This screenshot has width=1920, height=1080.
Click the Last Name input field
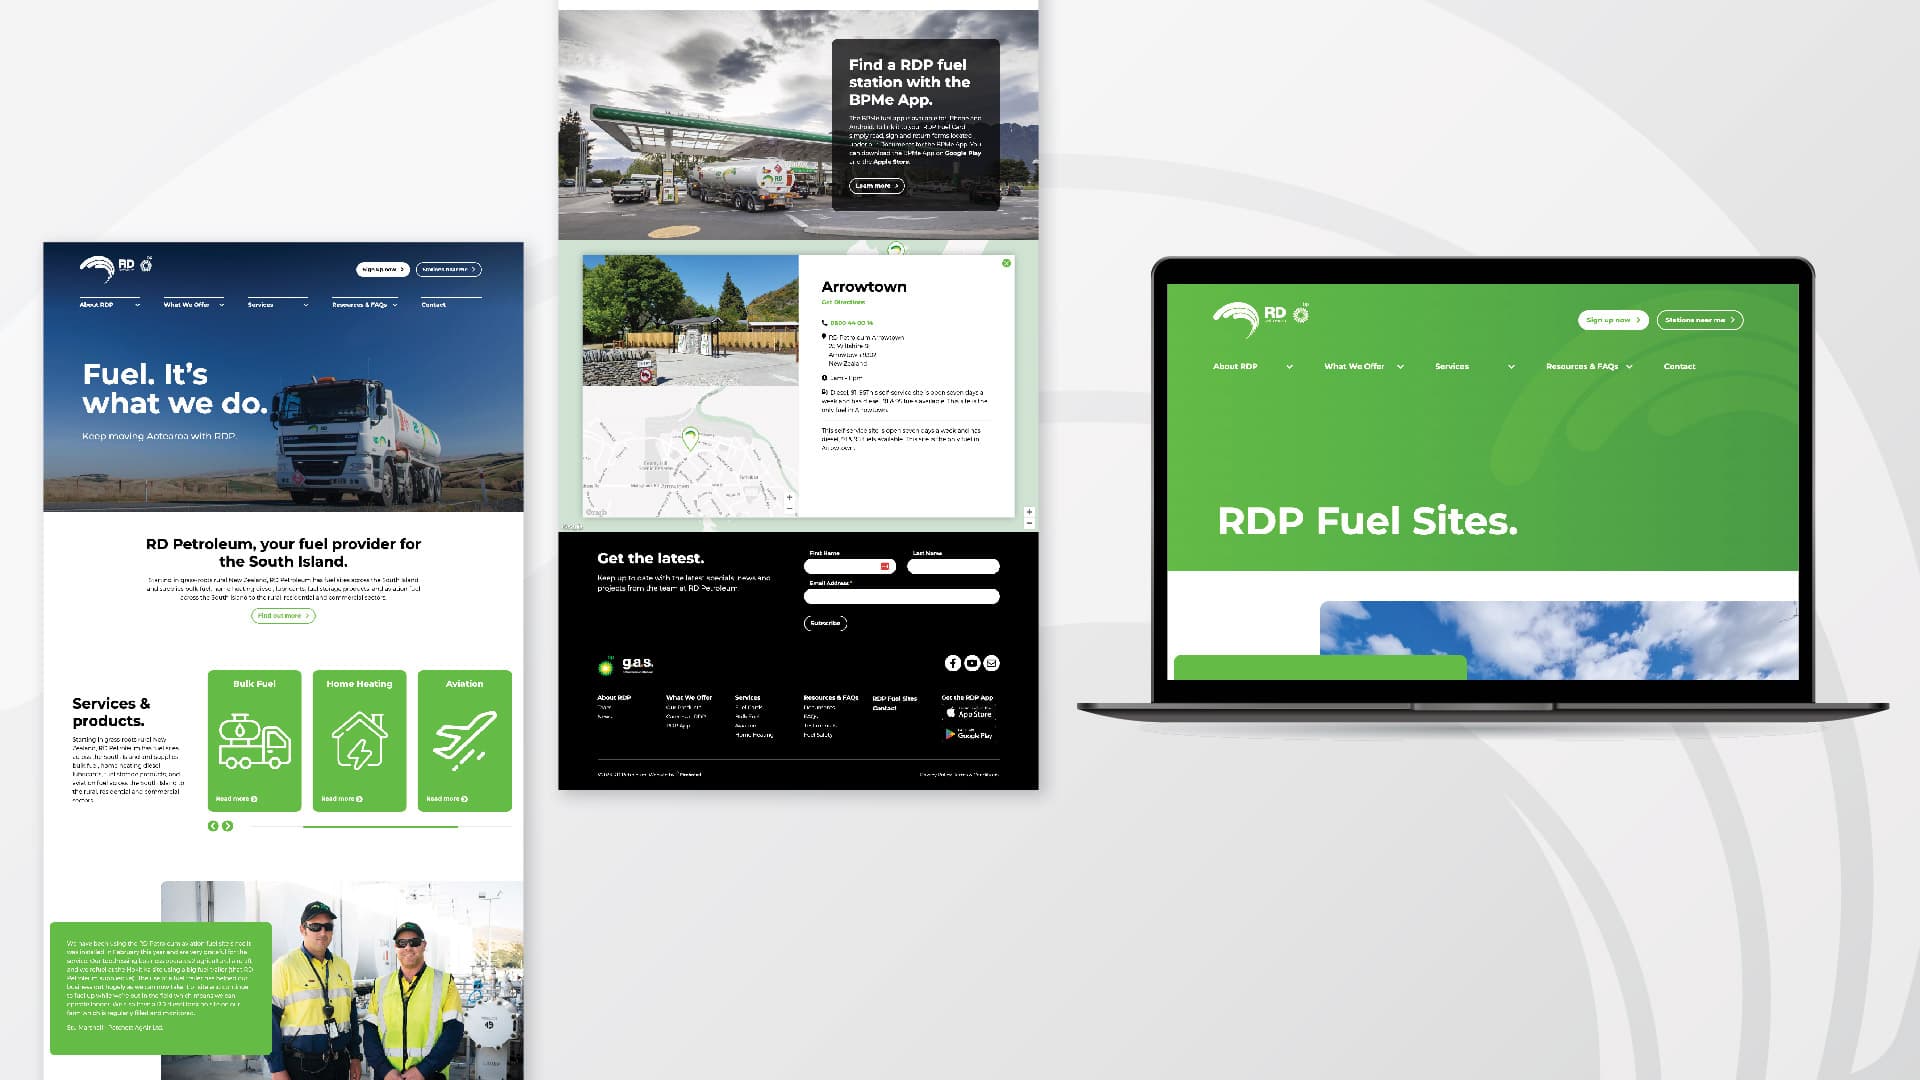(953, 566)
